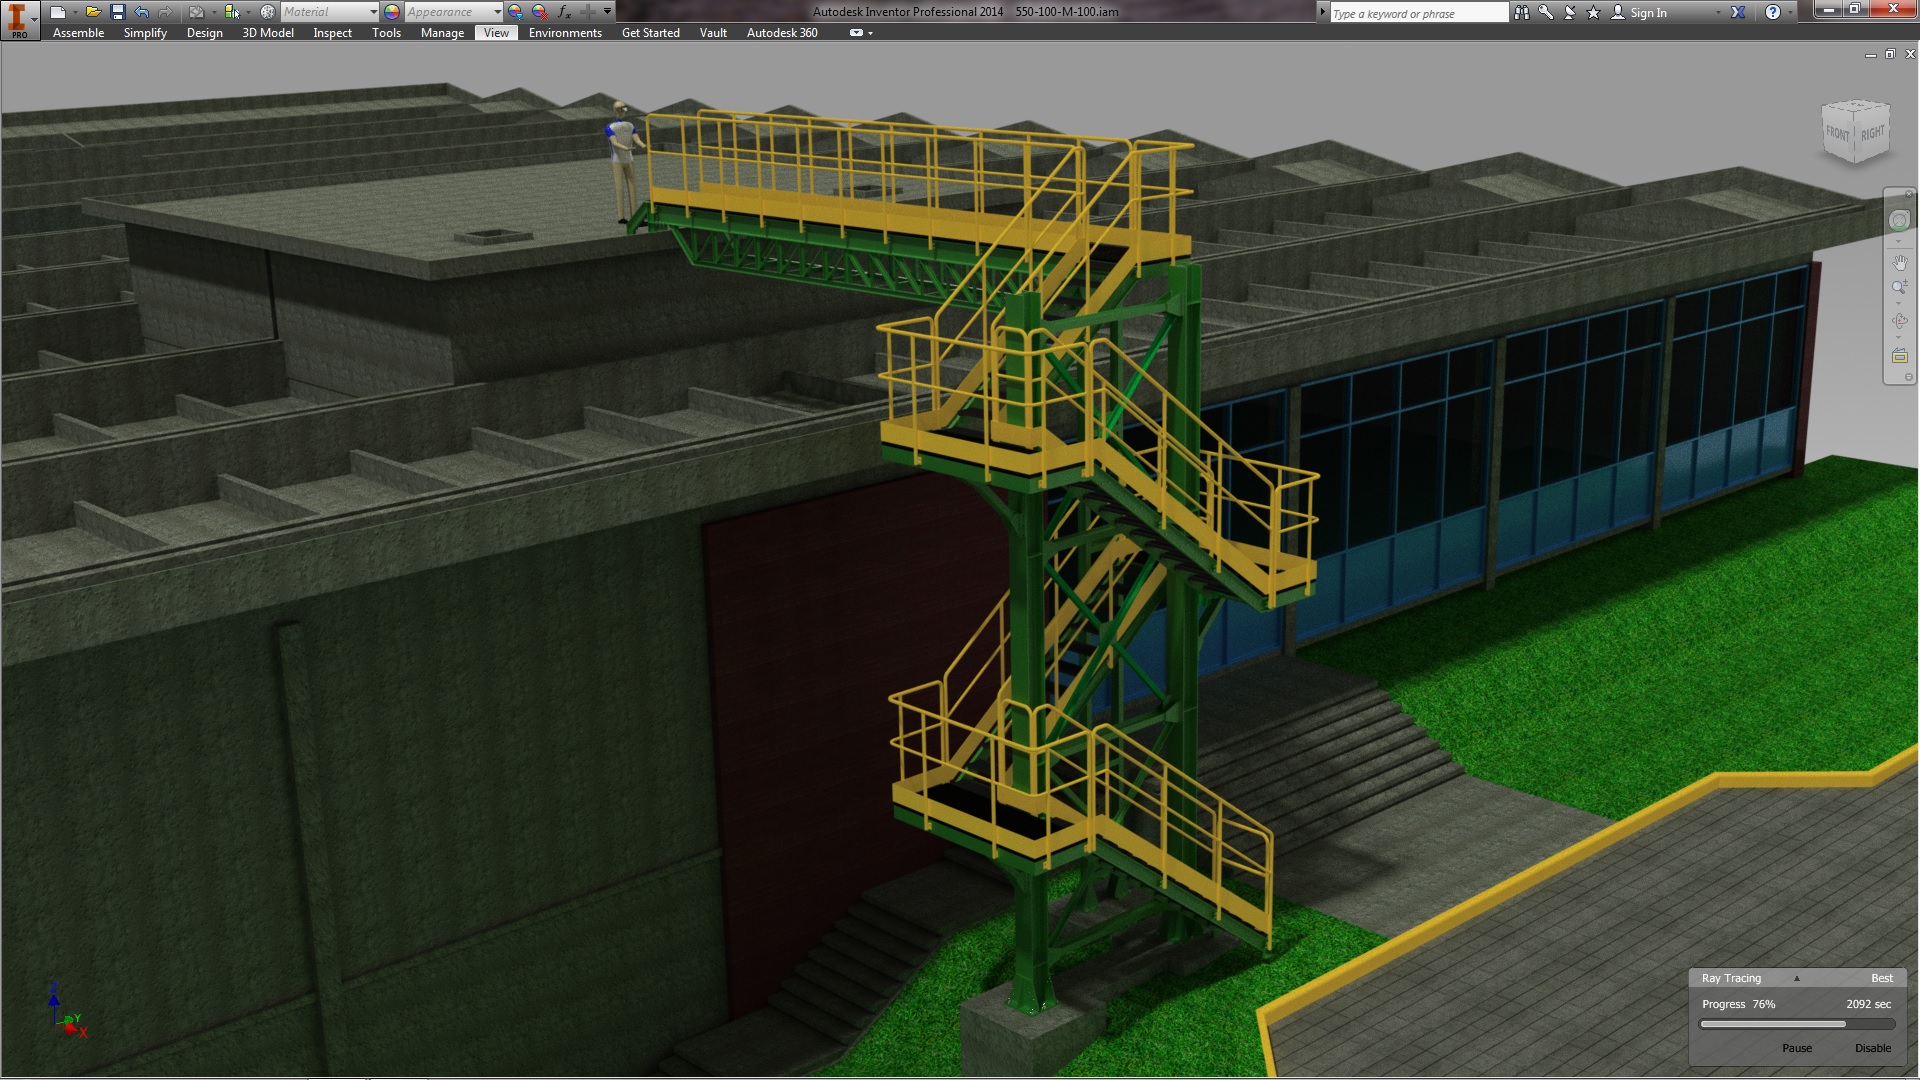The image size is (1920, 1080).
Task: Click Disable in Ray Tracing panel
Action: coord(1872,1048)
